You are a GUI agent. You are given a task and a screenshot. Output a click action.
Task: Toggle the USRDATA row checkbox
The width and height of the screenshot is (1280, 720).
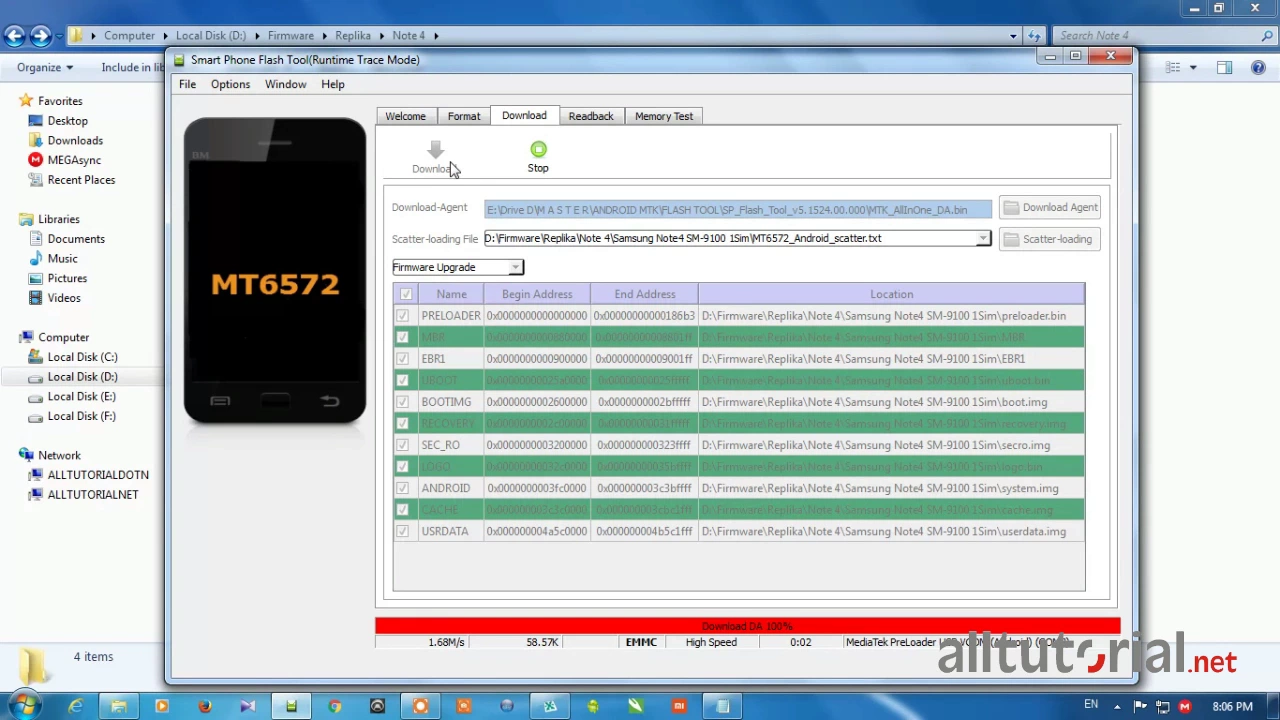point(402,531)
